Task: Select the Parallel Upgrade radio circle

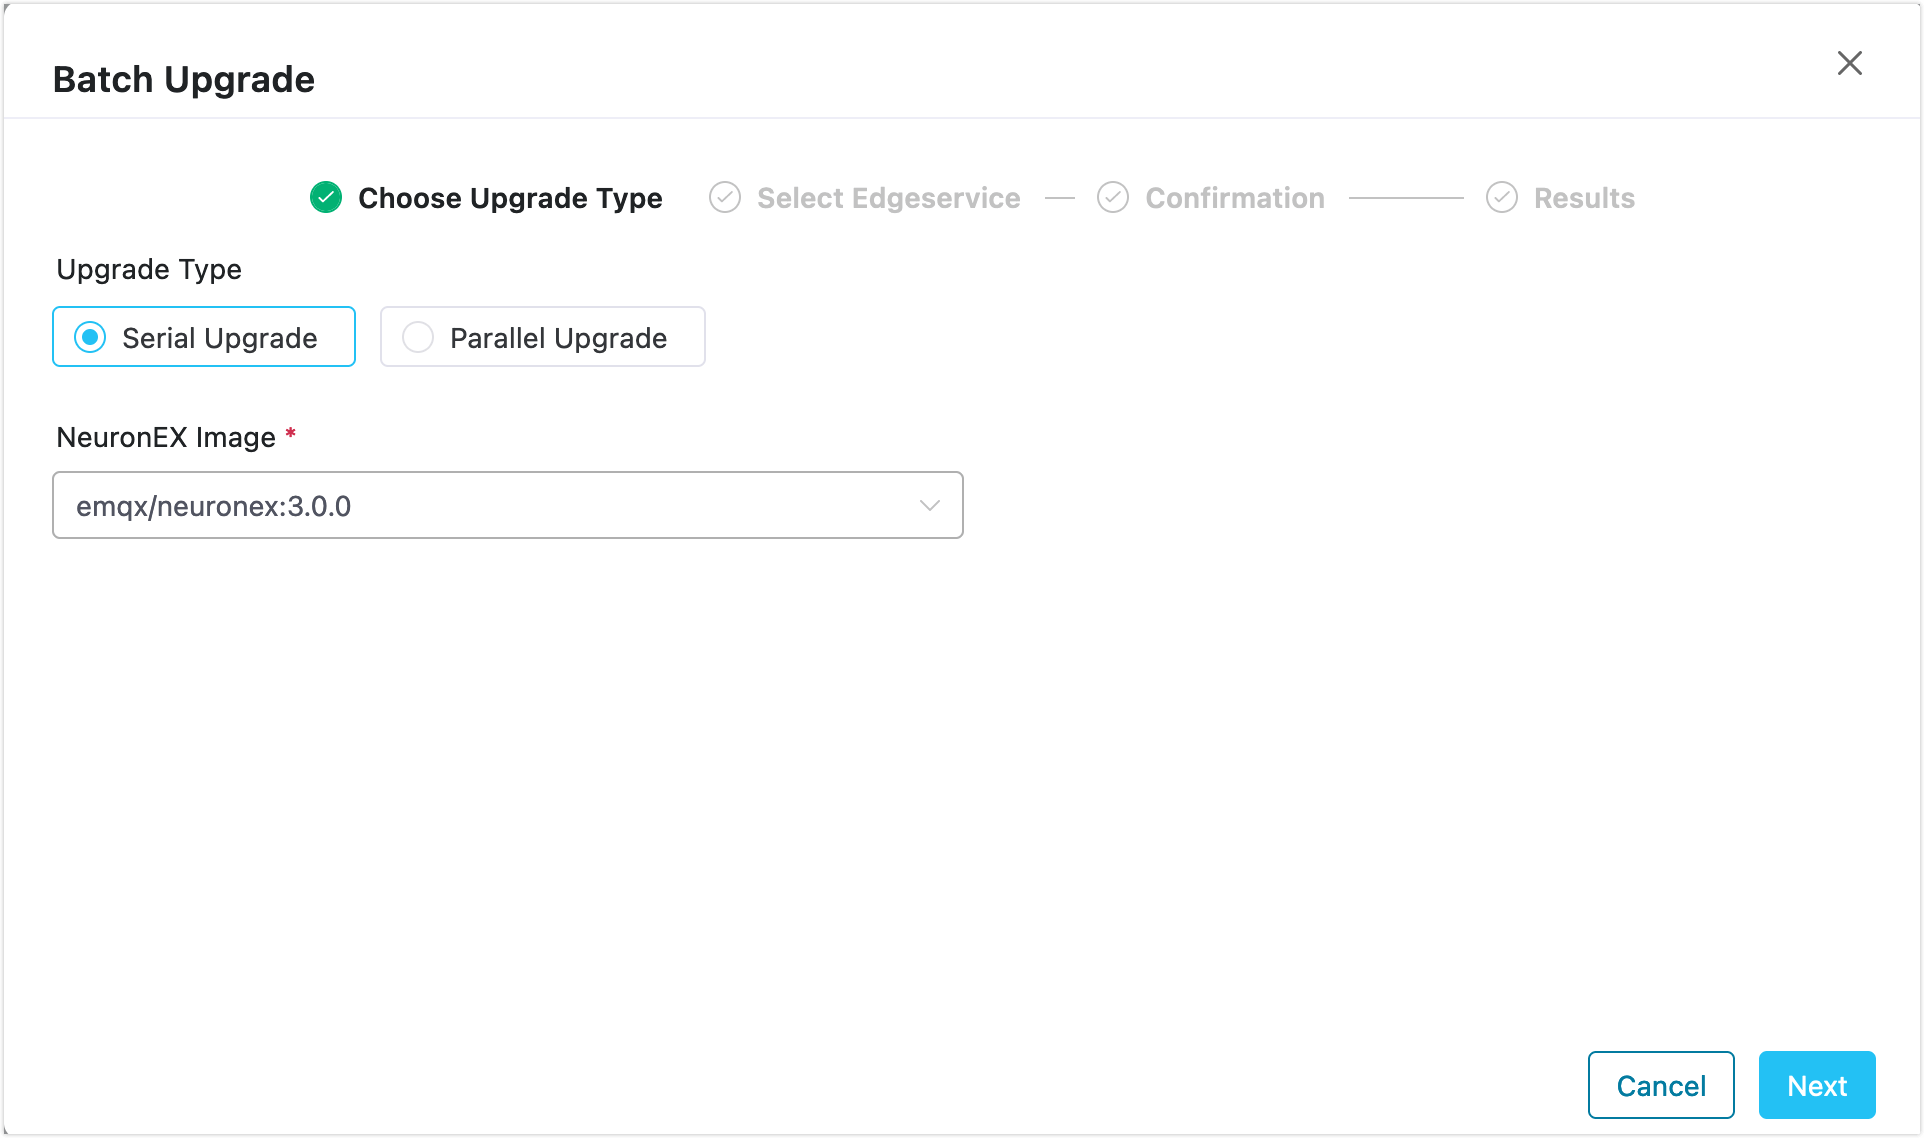Action: point(418,338)
